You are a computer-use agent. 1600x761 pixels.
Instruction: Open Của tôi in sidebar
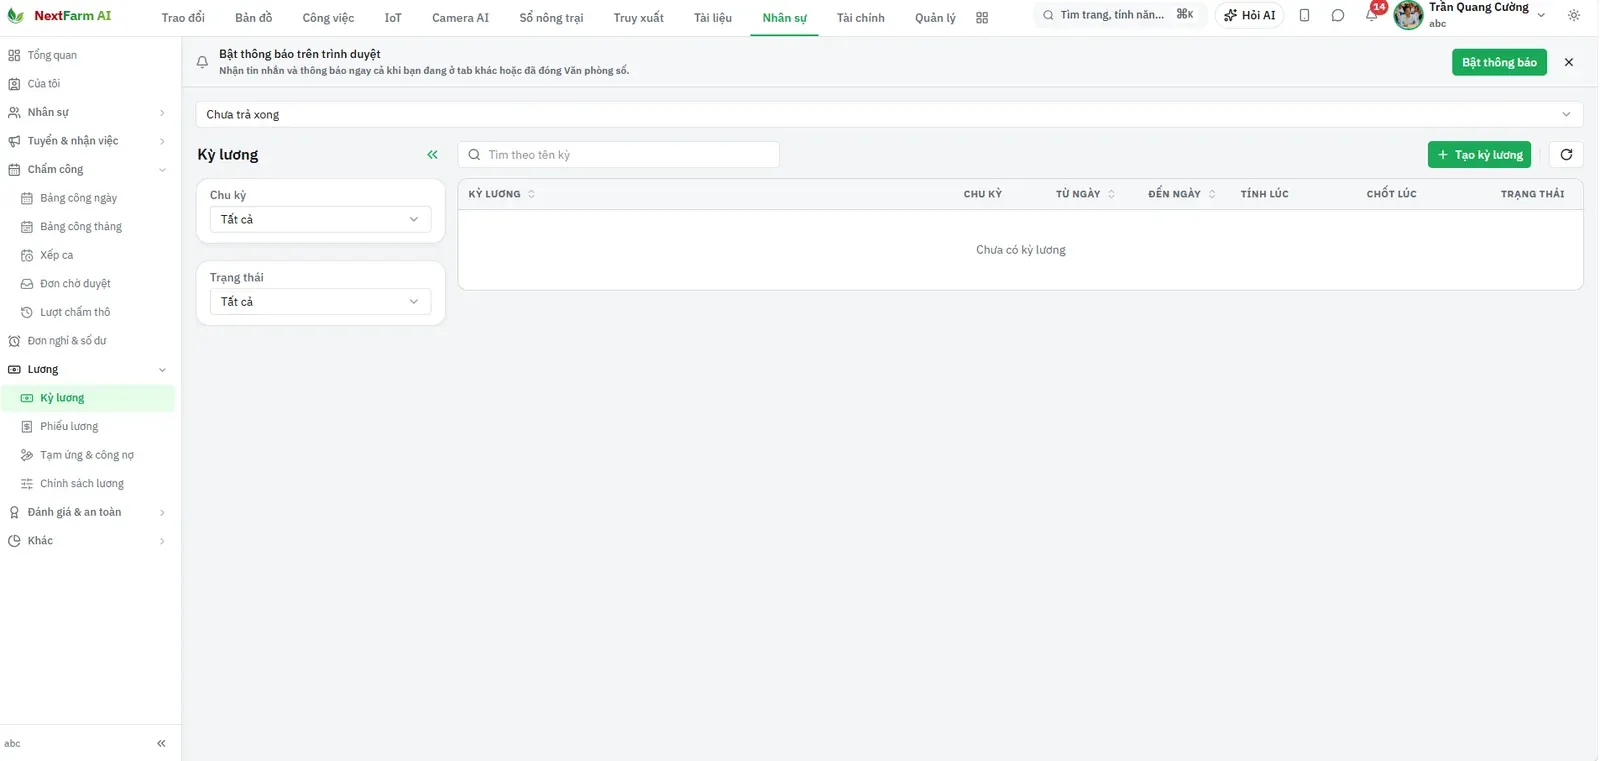(88, 84)
